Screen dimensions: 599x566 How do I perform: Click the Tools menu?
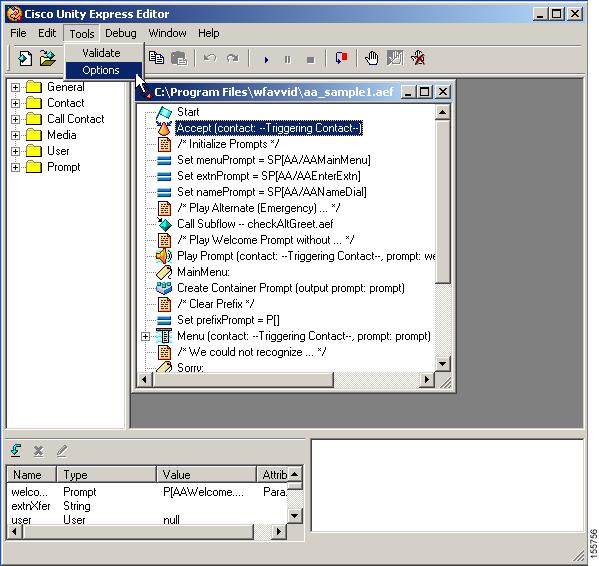[x=82, y=34]
